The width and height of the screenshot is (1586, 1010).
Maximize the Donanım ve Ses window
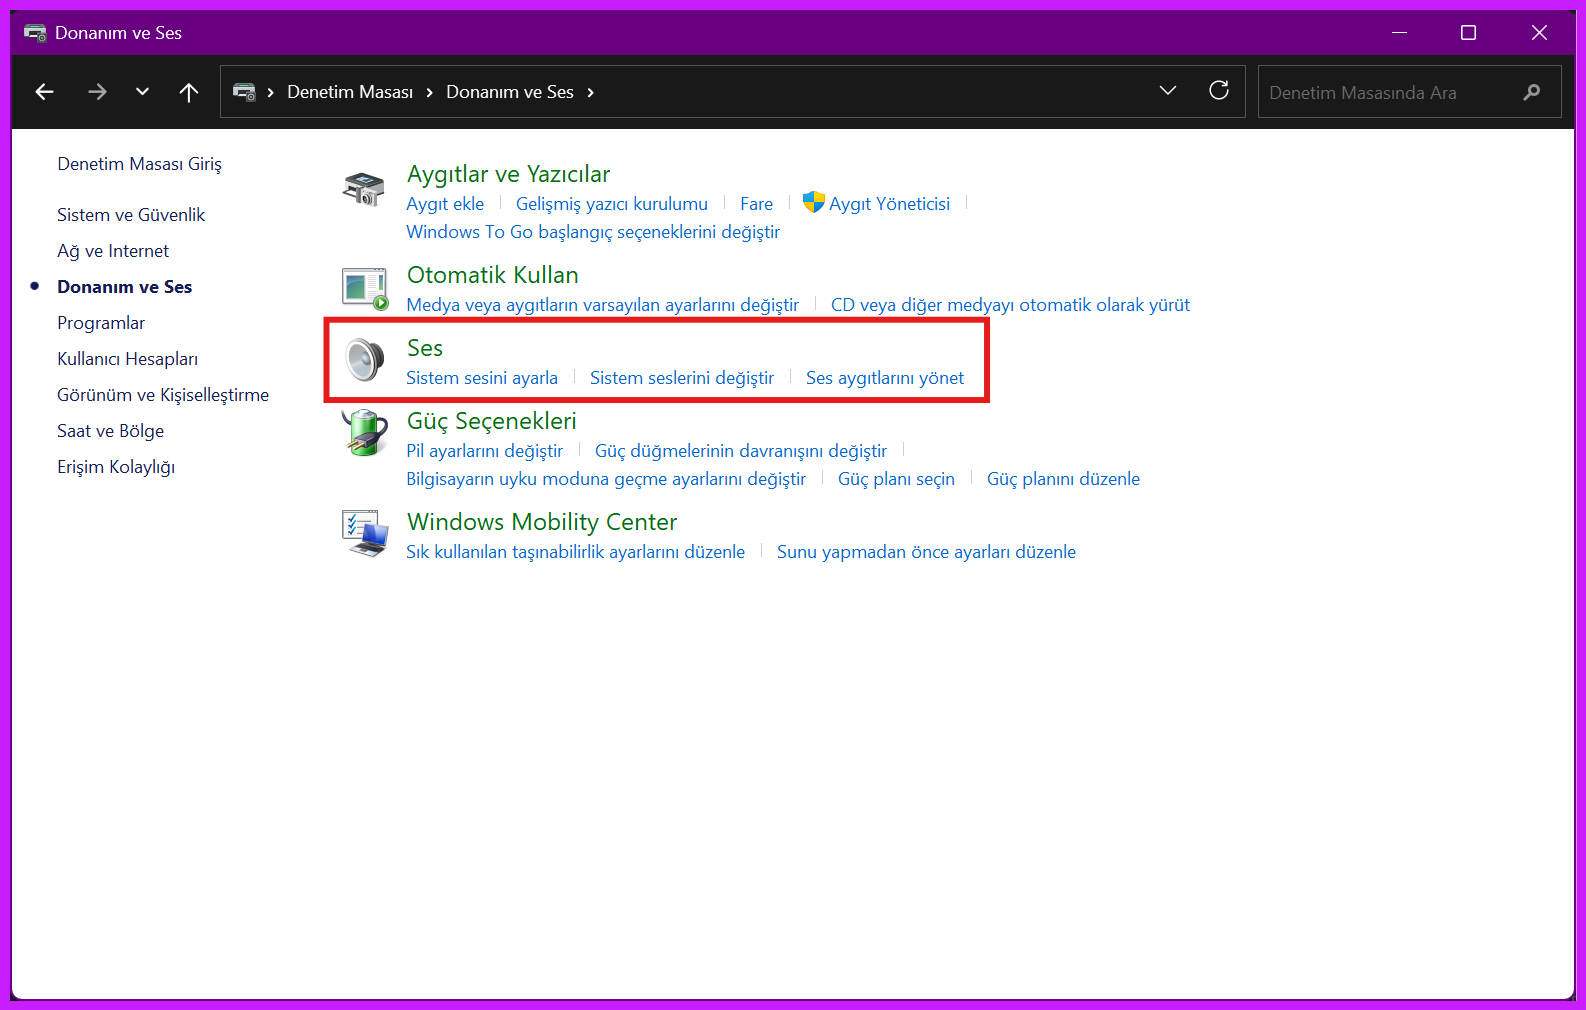point(1468,33)
